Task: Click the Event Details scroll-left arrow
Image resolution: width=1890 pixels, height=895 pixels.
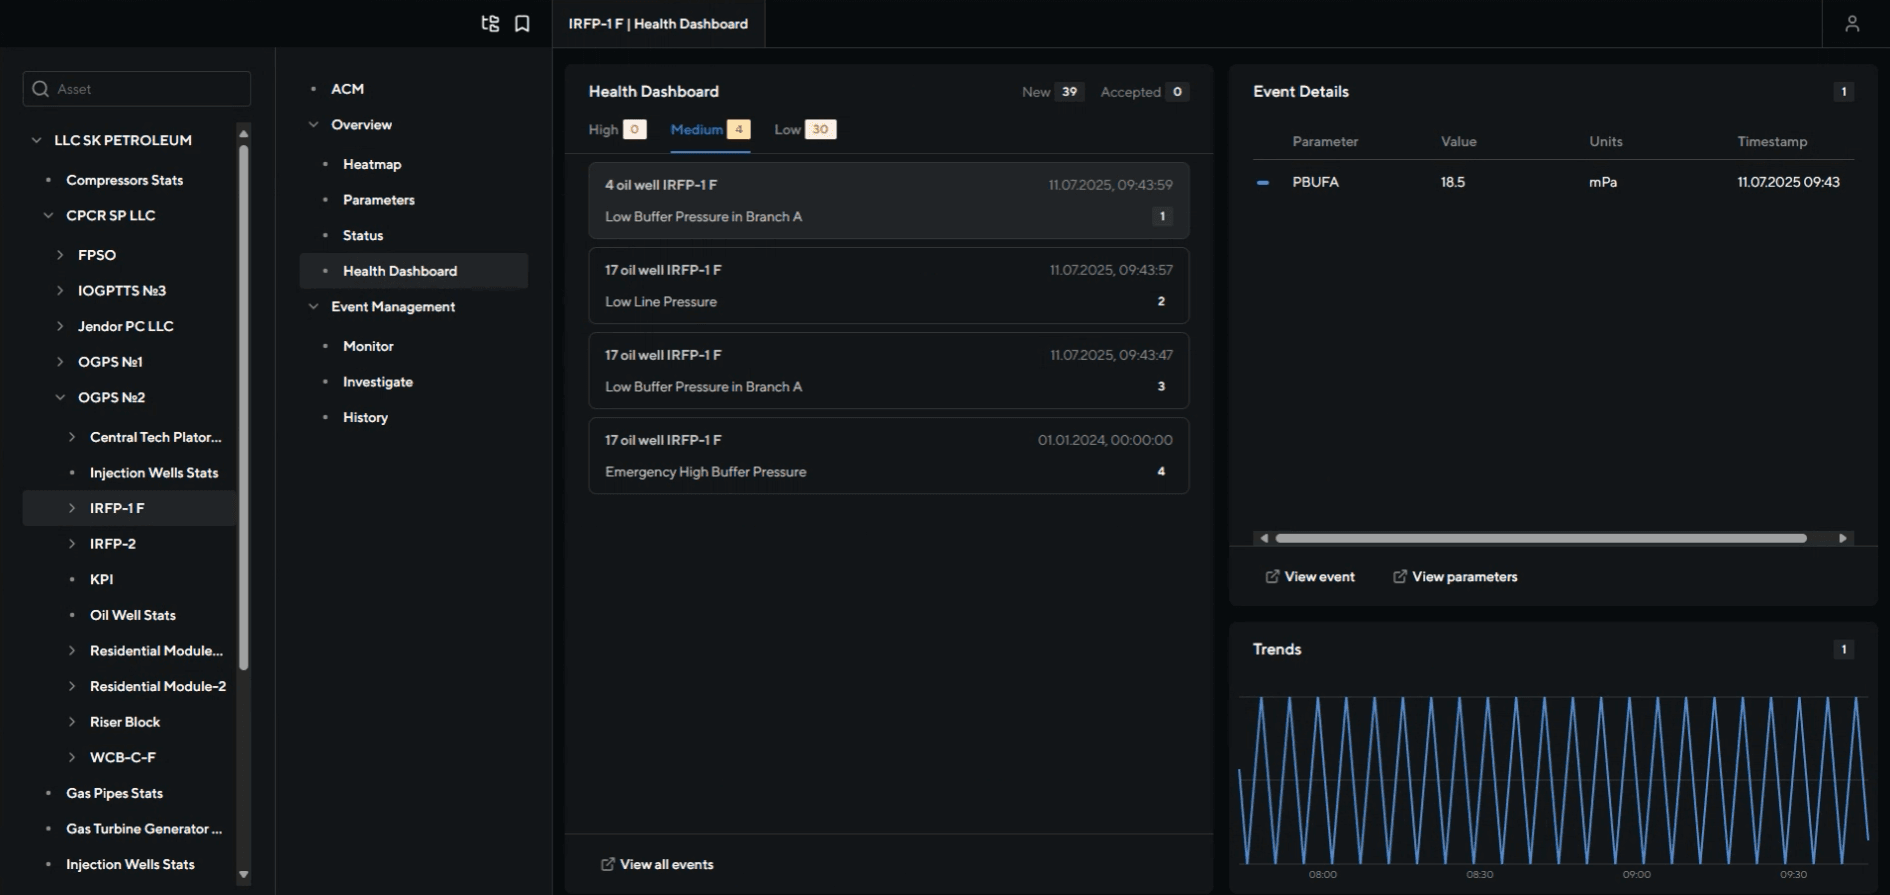Action: point(1264,538)
